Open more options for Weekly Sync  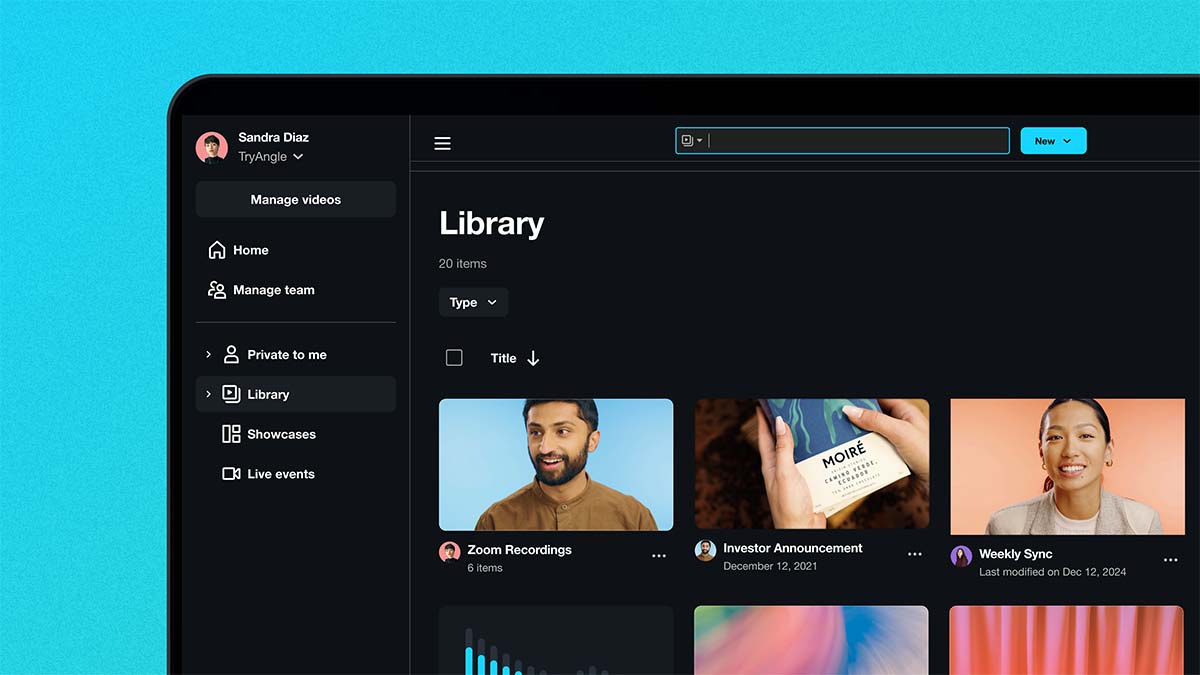coord(1171,560)
